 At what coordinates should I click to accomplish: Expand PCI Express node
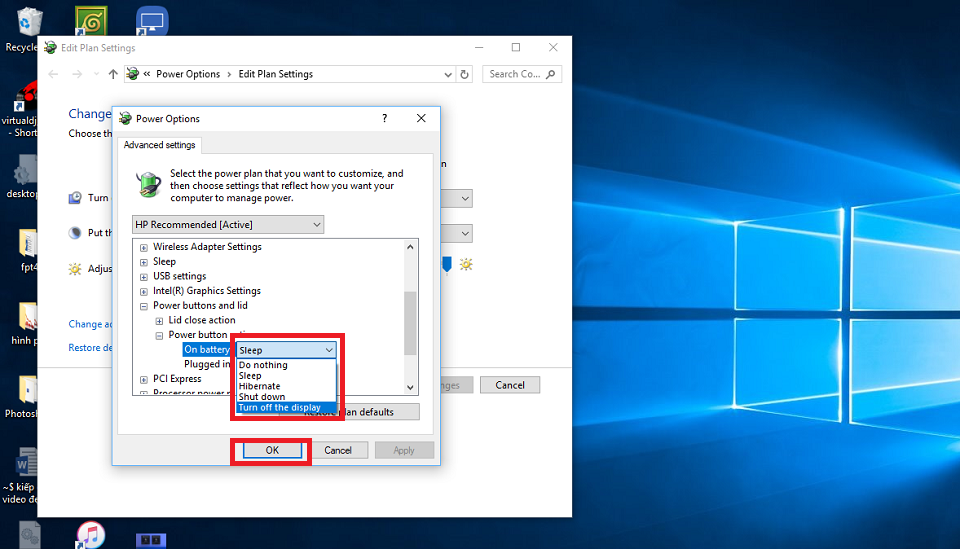(x=144, y=379)
